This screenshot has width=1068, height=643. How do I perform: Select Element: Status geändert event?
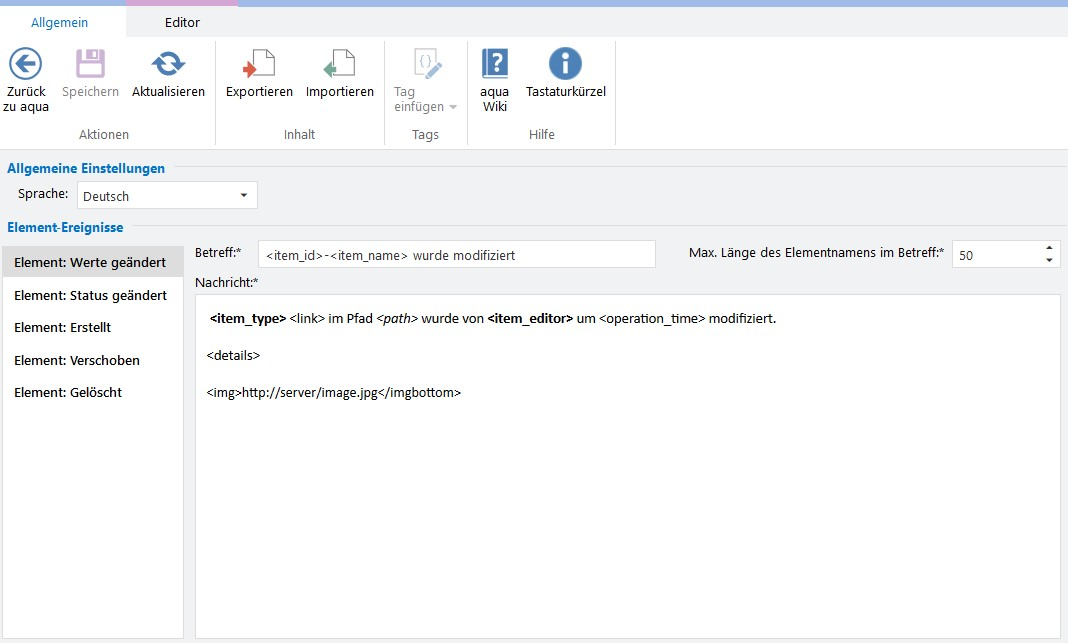click(x=91, y=296)
